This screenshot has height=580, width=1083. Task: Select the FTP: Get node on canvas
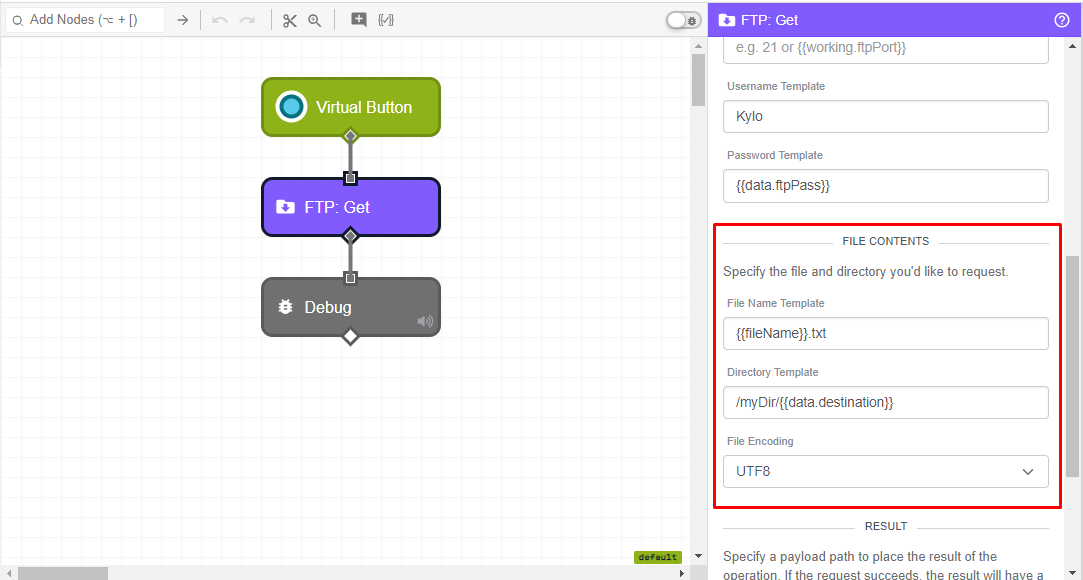coord(351,207)
